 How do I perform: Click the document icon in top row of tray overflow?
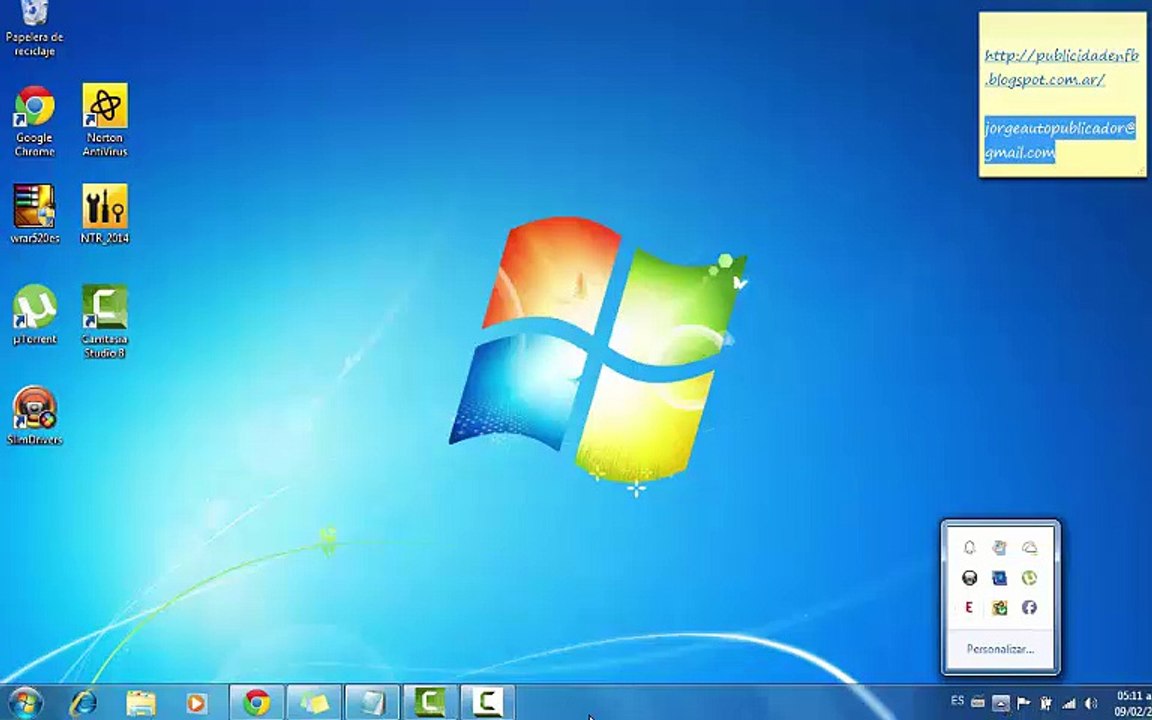coord(999,548)
